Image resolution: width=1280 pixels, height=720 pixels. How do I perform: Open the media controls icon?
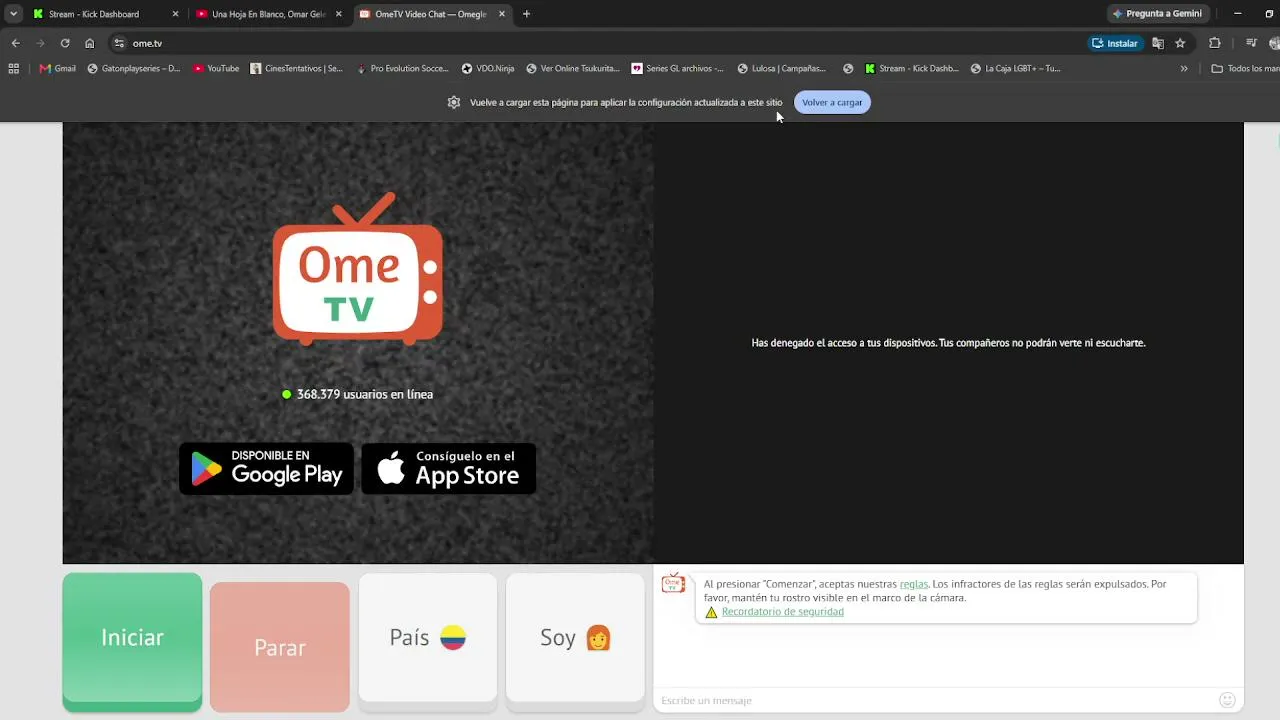click(1251, 43)
